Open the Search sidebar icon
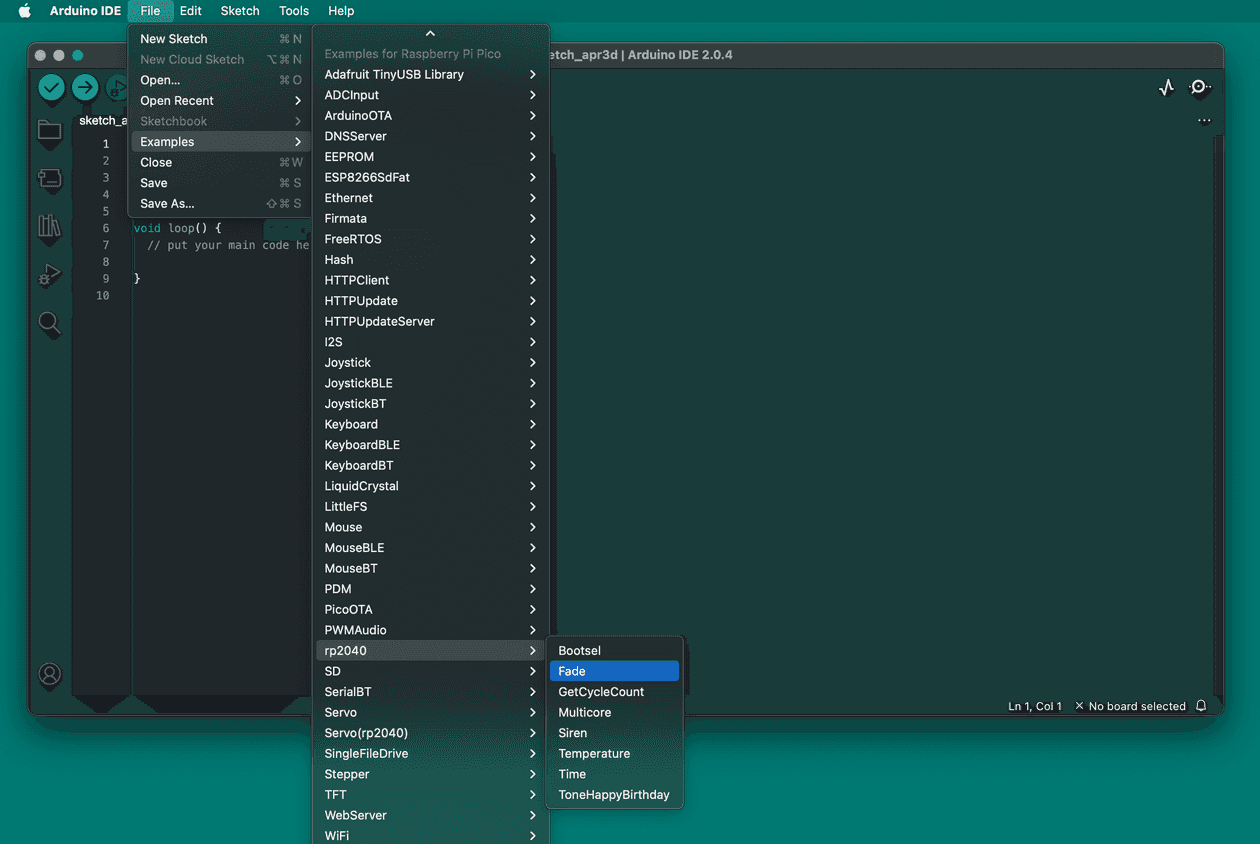Image resolution: width=1260 pixels, height=844 pixels. (x=49, y=323)
